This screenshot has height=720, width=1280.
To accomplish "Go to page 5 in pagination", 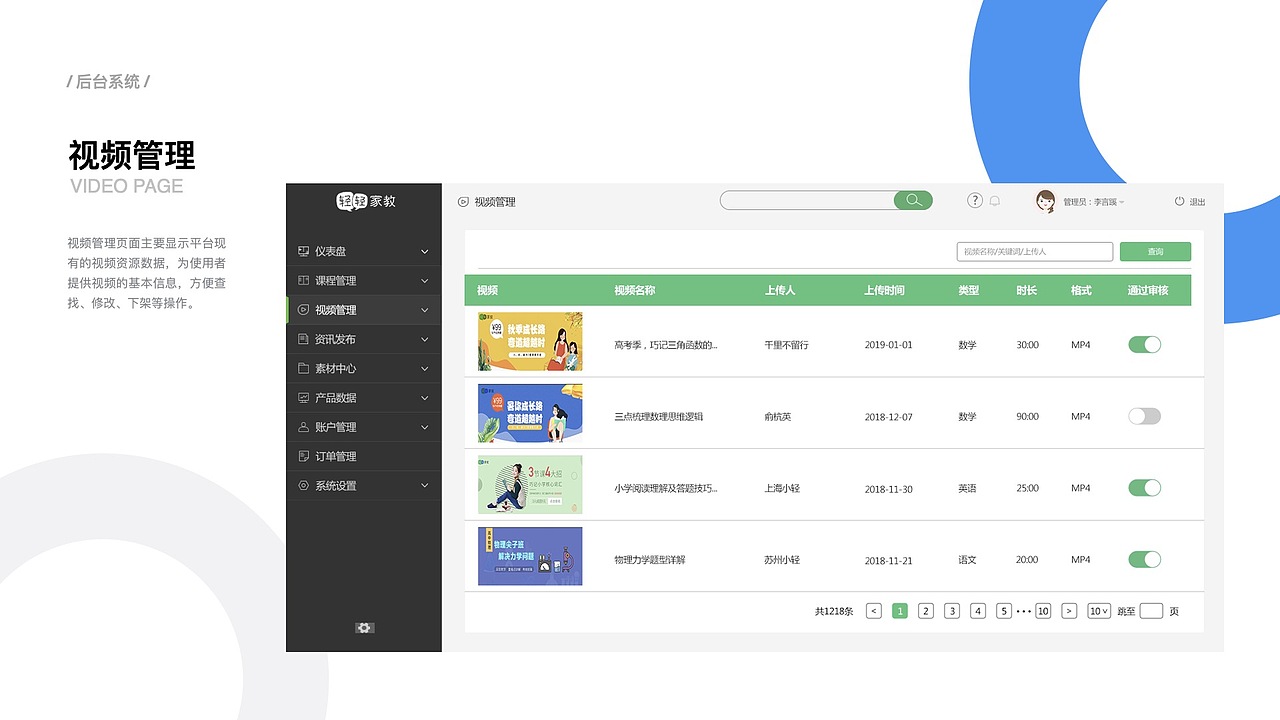I will pos(1003,610).
